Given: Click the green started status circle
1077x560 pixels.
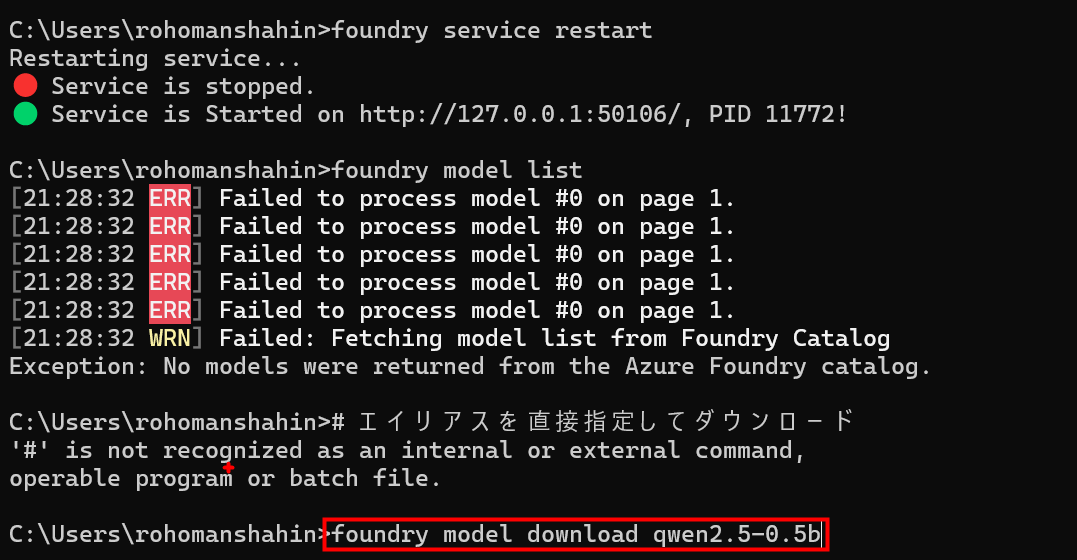Looking at the screenshot, I should click(25, 113).
